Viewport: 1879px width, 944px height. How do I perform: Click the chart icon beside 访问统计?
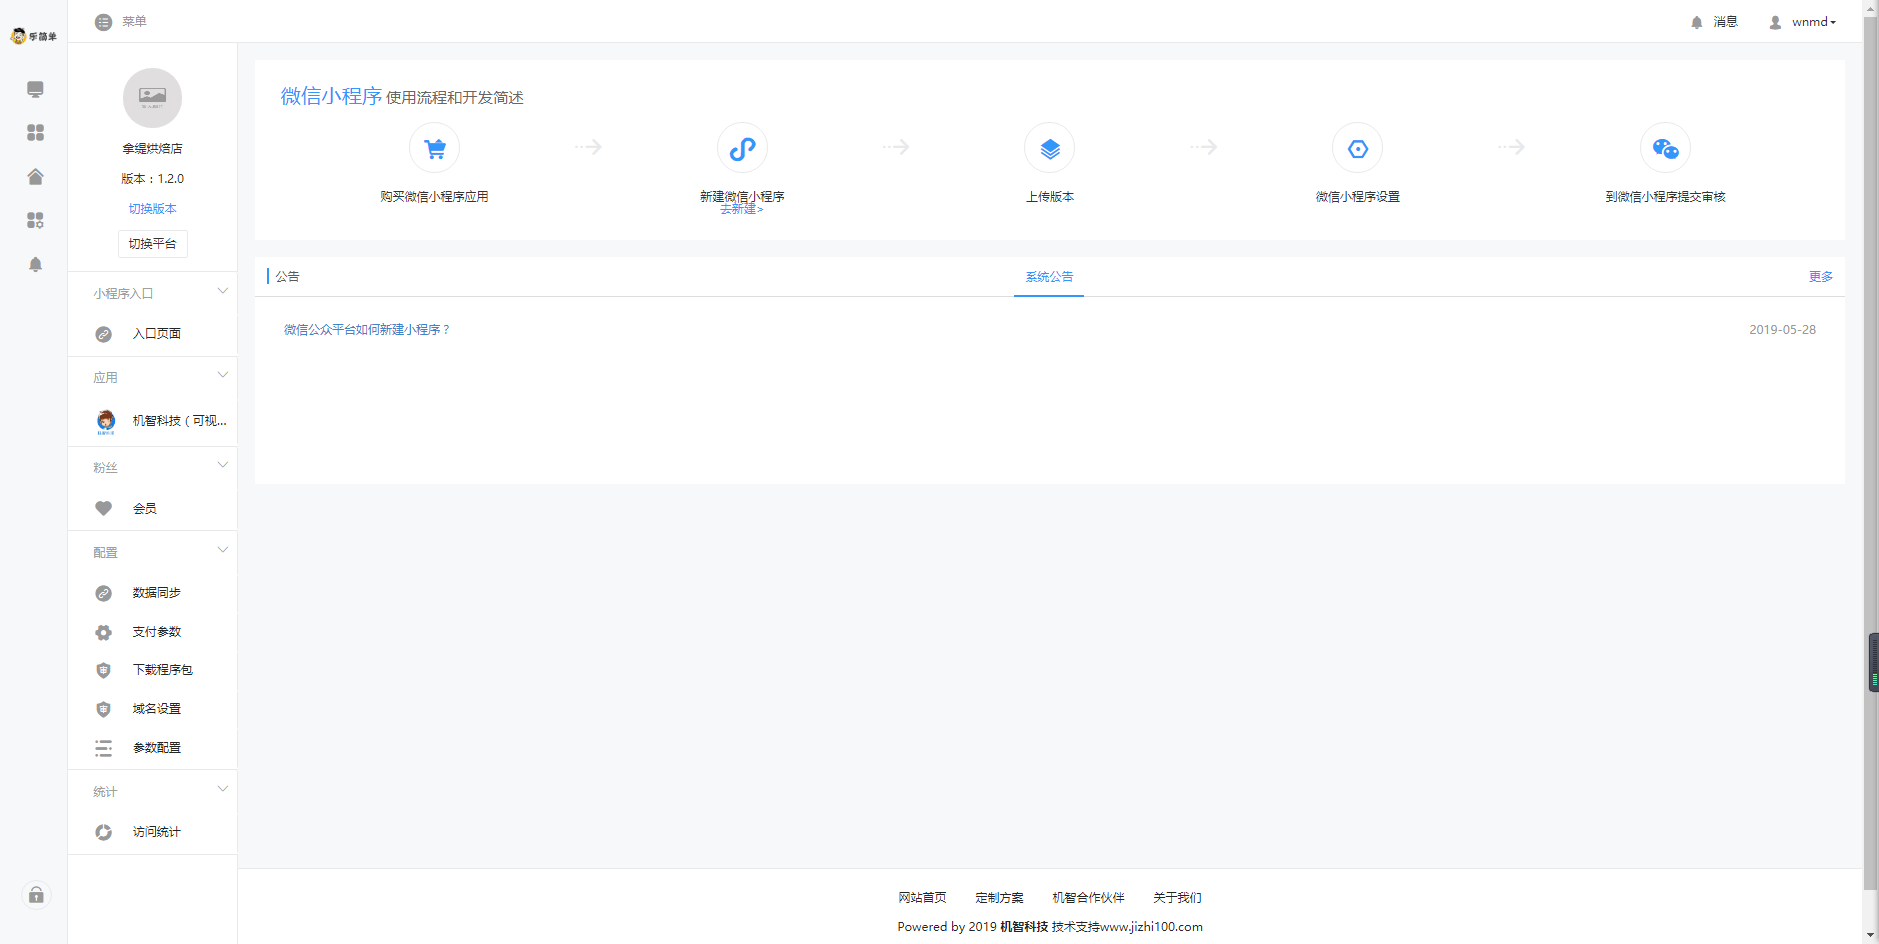(x=103, y=832)
